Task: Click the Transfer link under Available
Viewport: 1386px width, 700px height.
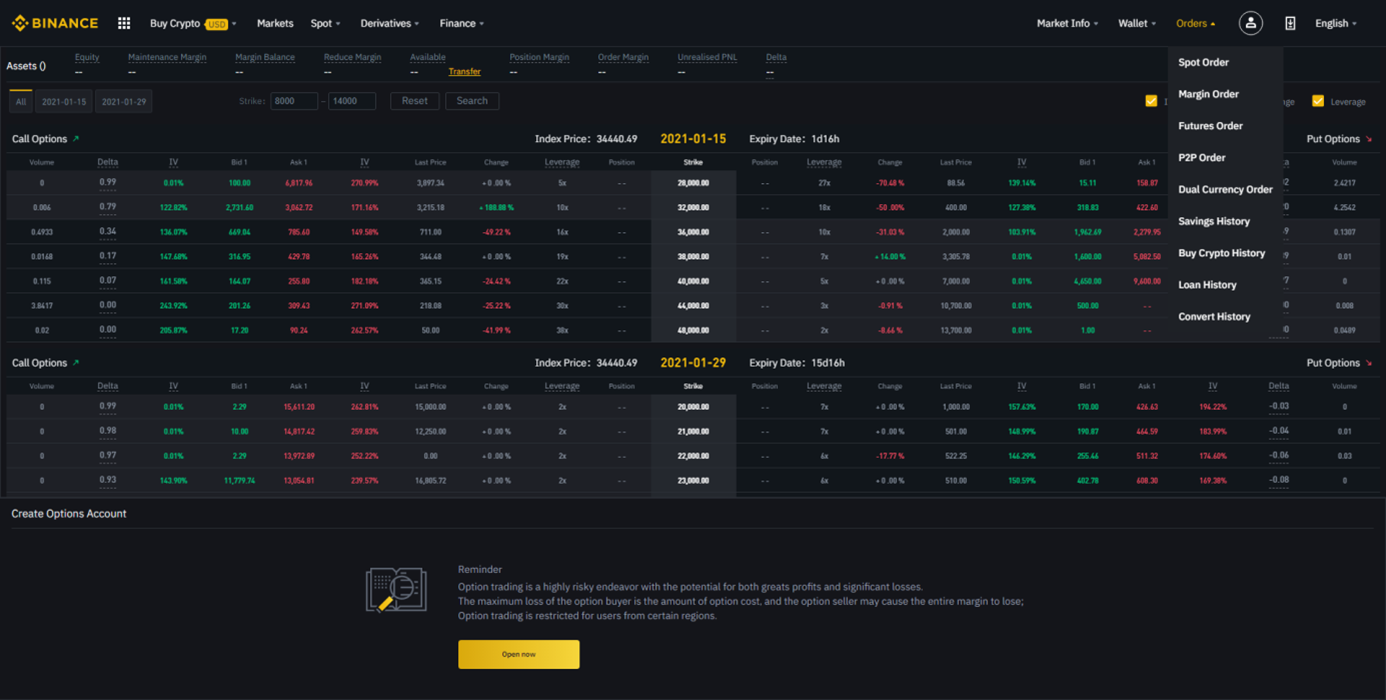Action: point(465,71)
